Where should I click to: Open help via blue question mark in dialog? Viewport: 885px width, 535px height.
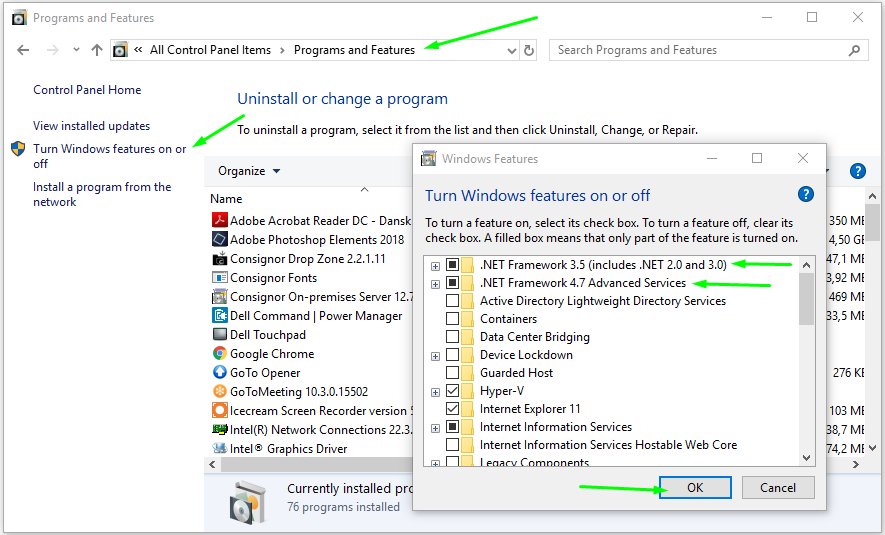click(x=805, y=195)
